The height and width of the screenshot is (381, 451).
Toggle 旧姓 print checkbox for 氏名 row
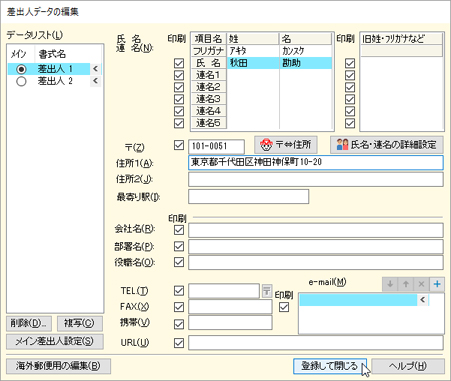(350, 63)
